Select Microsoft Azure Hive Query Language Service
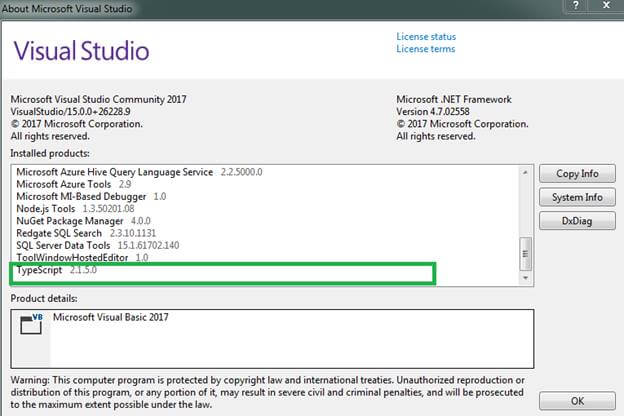 139,172
